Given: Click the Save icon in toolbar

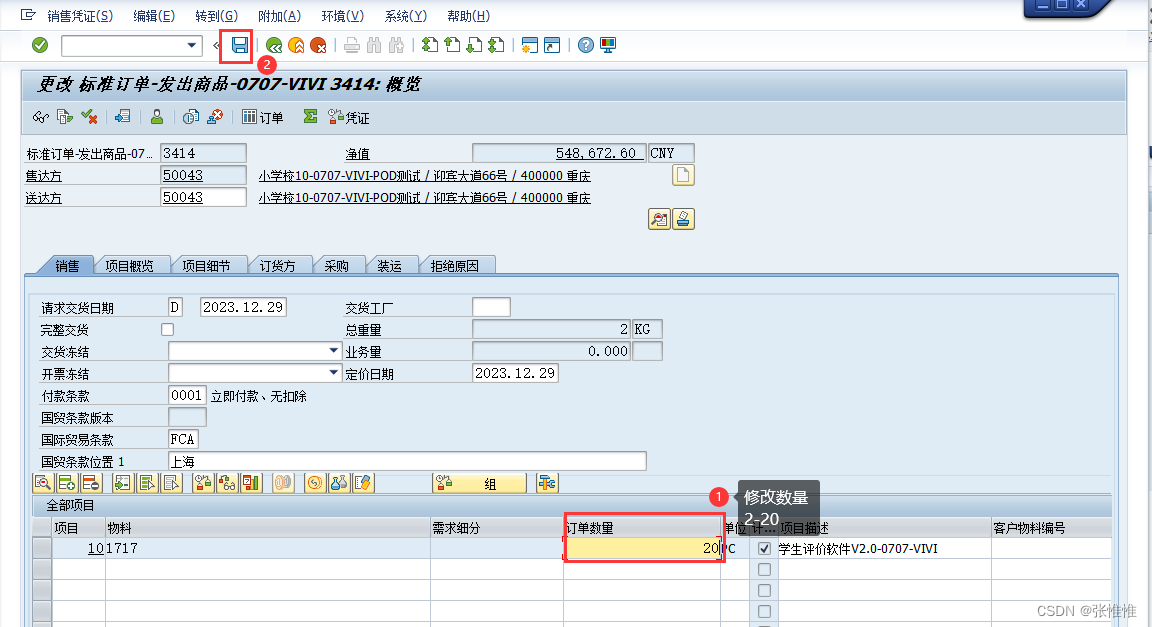Looking at the screenshot, I should [240, 44].
